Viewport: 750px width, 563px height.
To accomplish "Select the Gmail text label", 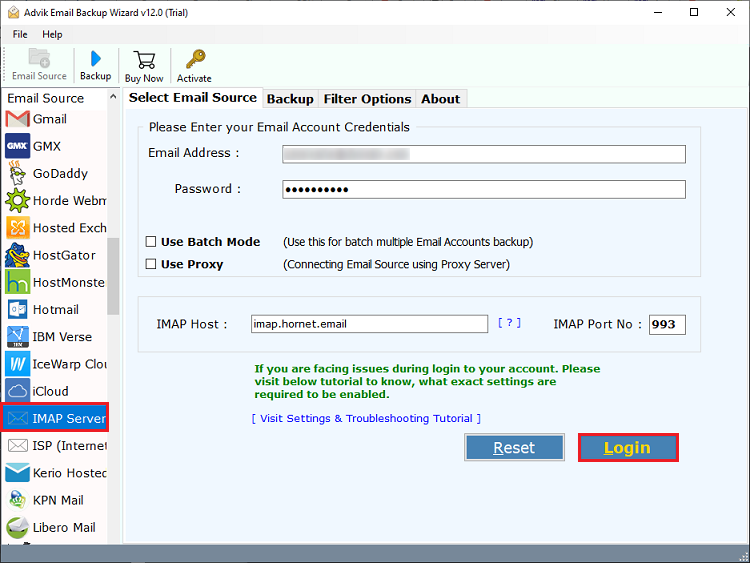I will click(50, 119).
